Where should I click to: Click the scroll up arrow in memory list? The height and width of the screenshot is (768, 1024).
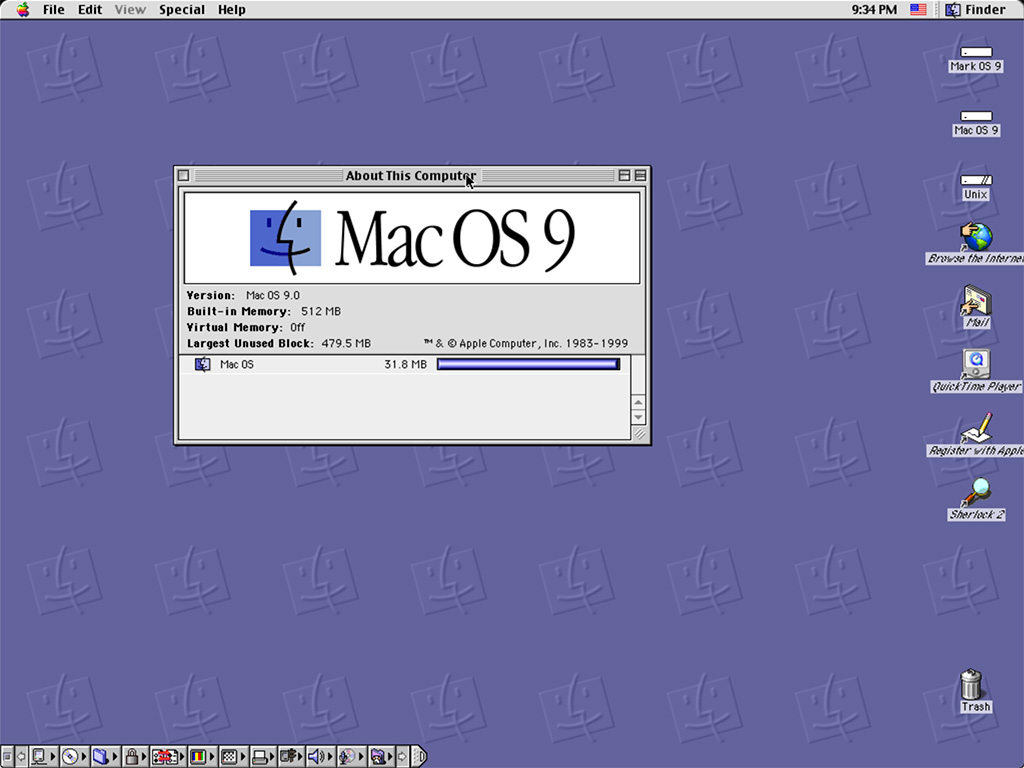pos(639,402)
